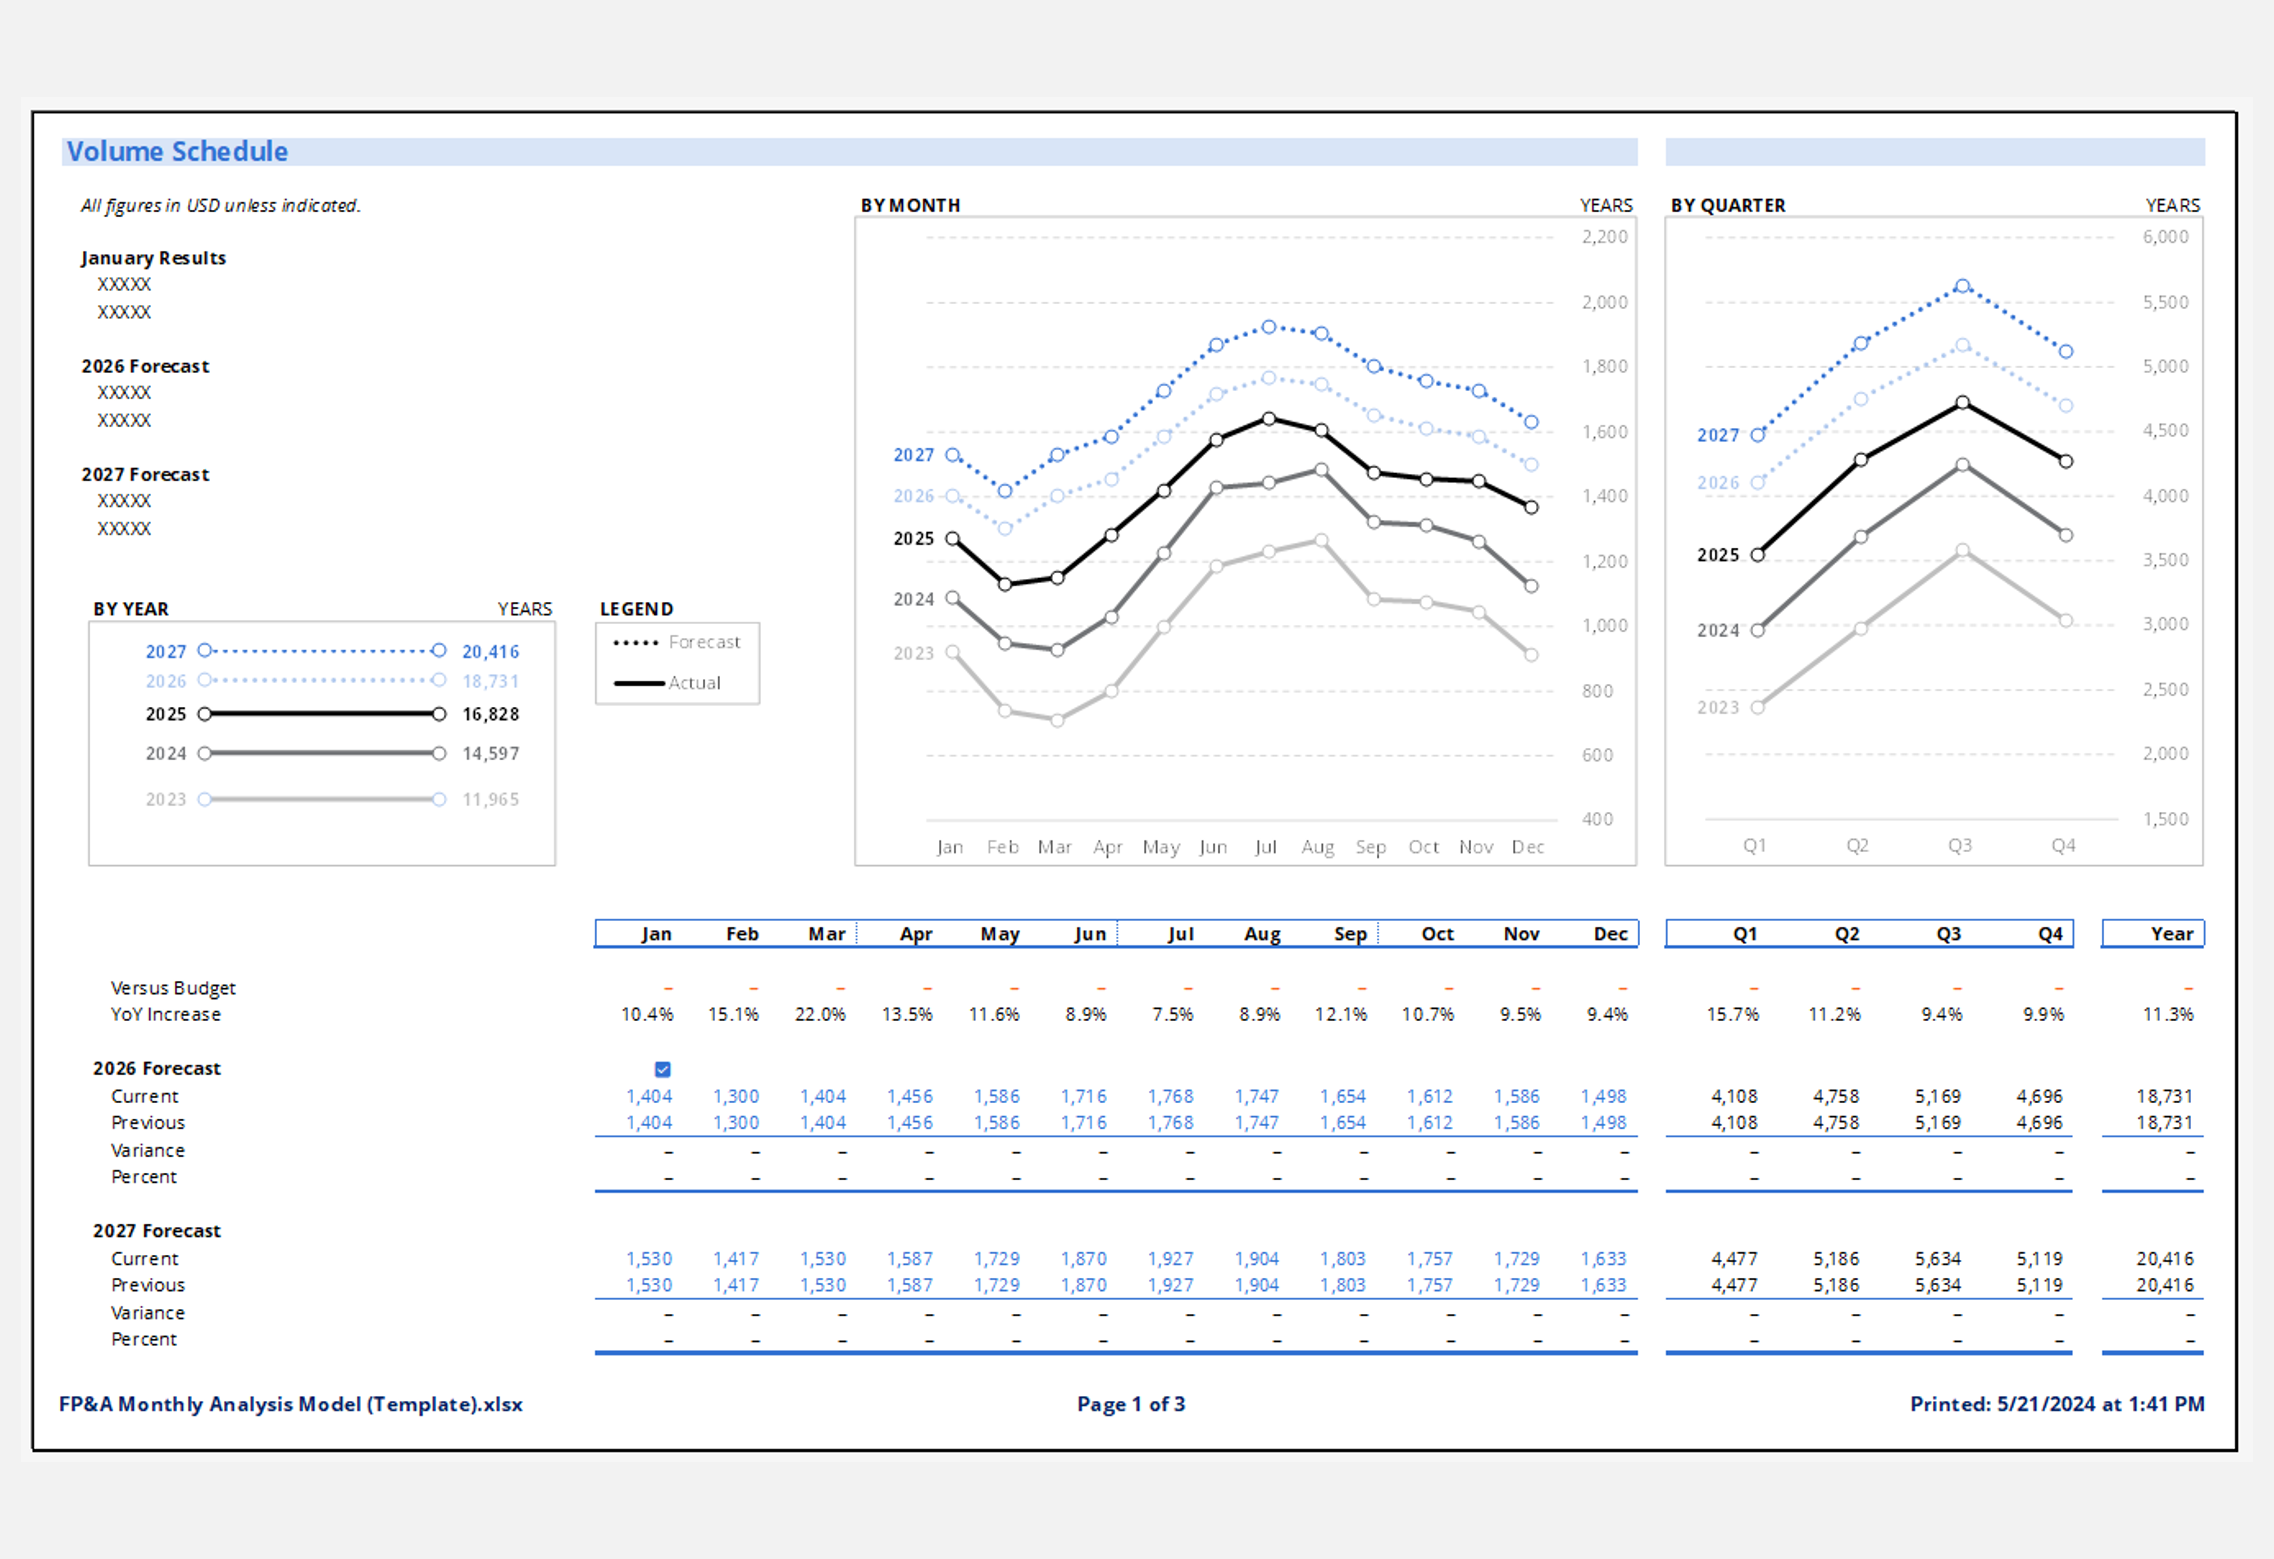The image size is (2274, 1559).
Task: Select the 2027 July peak marker in monthly chart
Action: pos(1268,327)
